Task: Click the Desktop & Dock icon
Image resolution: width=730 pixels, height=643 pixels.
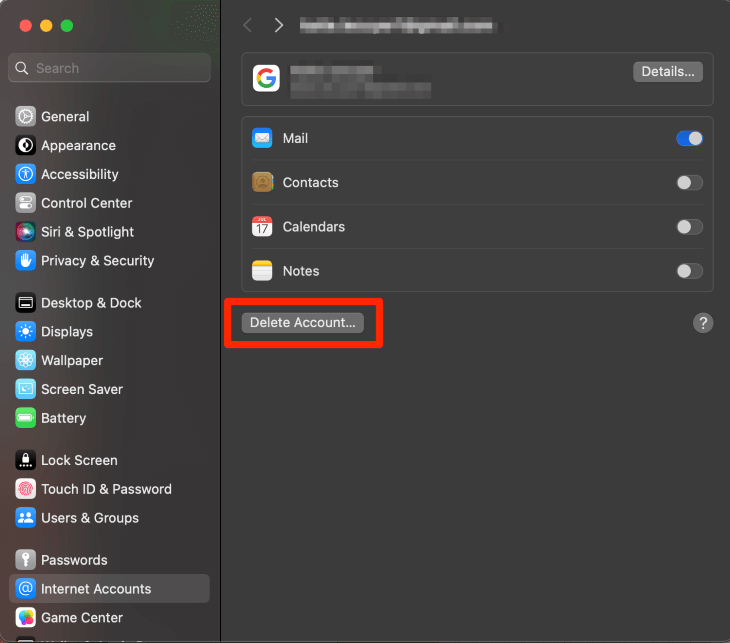Action: [26, 303]
